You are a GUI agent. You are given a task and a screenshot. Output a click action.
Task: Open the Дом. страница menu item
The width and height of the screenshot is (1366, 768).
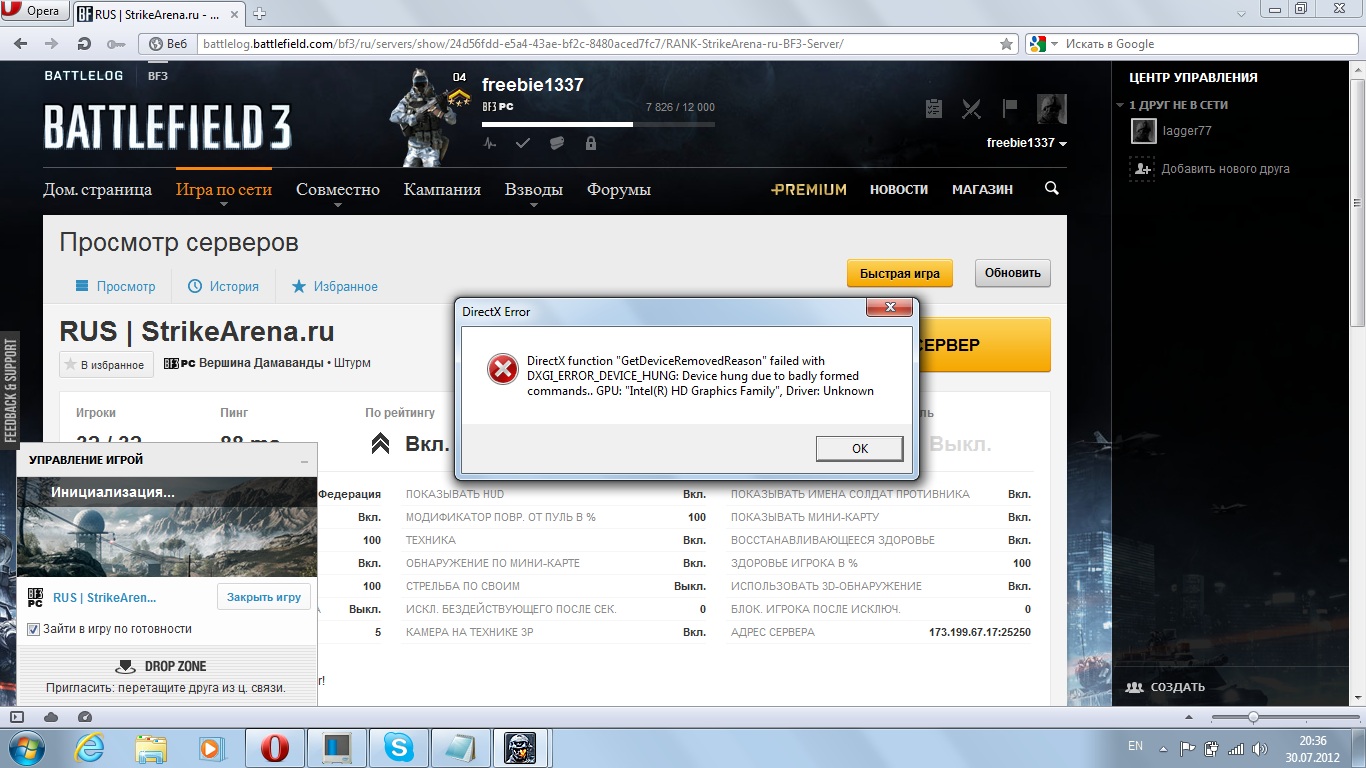[97, 189]
